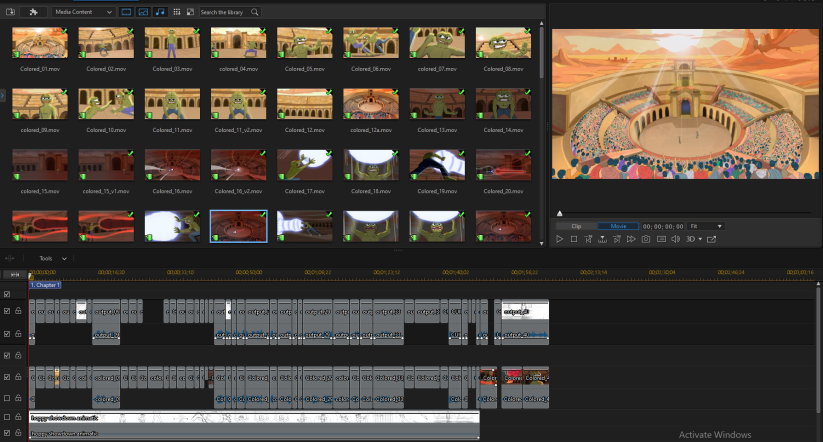Move the preview playback position slider
This screenshot has width=823, height=442.
(x=560, y=213)
